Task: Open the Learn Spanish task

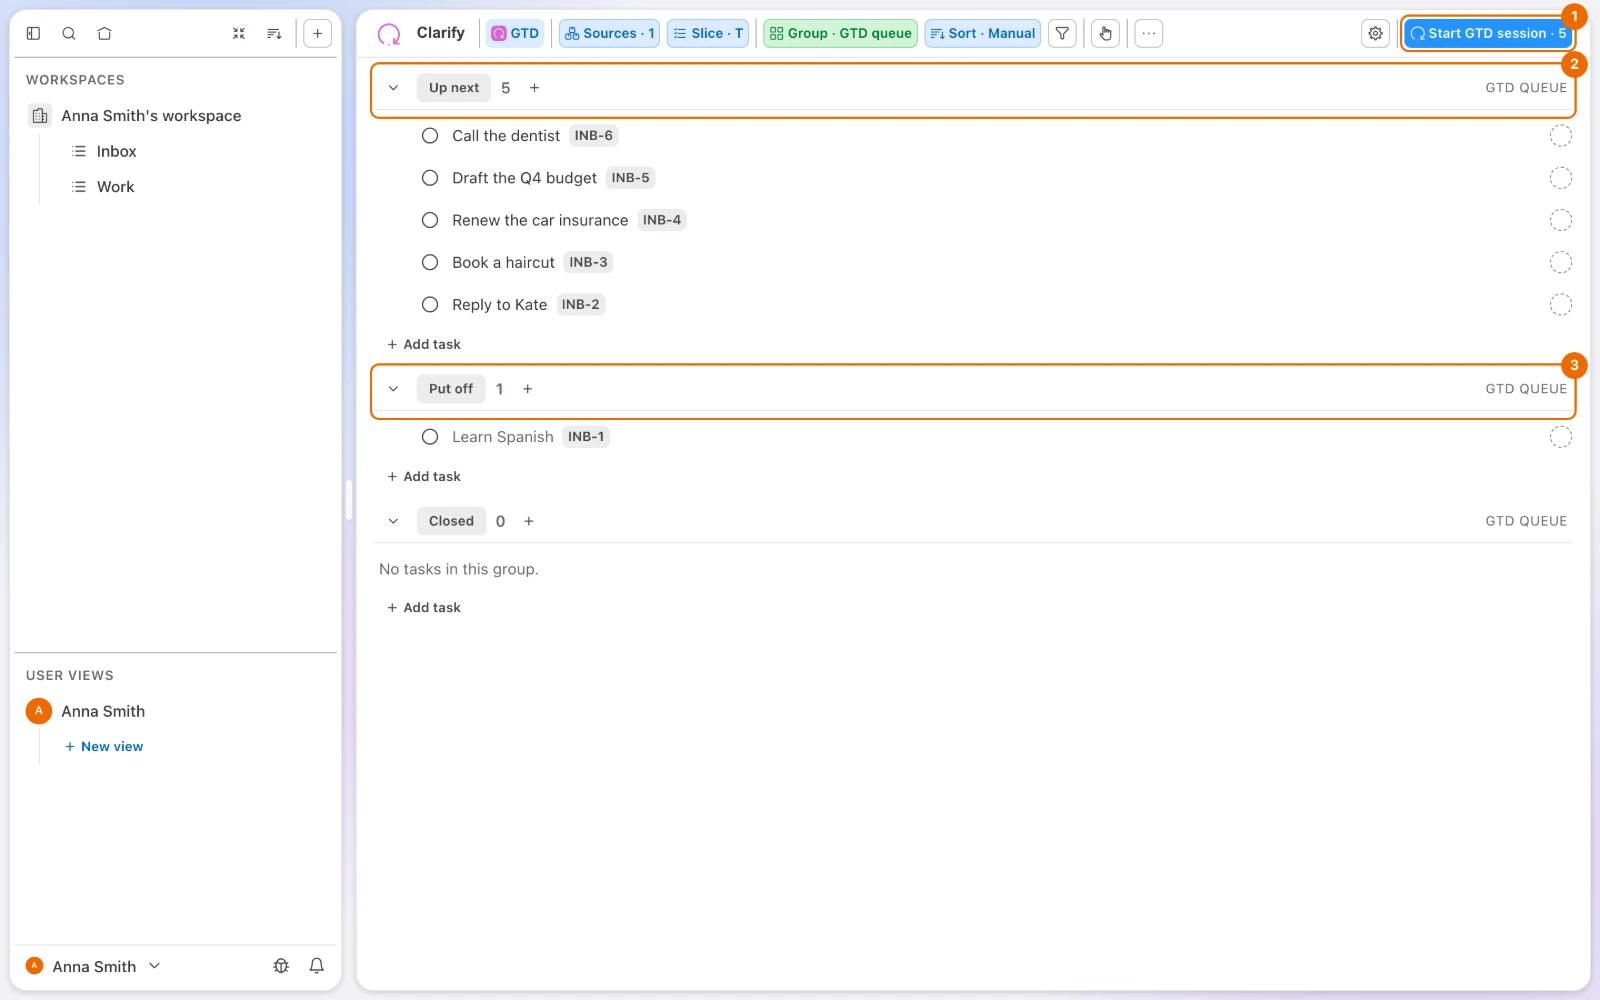Action: (x=503, y=437)
